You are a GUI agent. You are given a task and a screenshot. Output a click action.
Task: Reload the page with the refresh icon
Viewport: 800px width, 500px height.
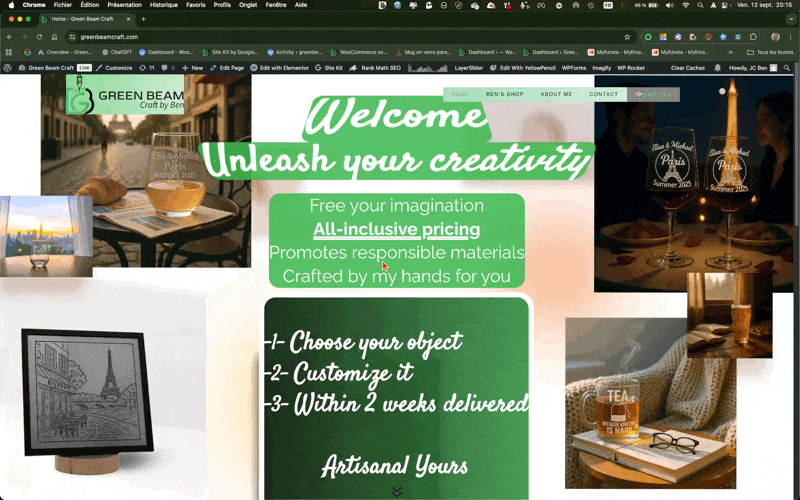tap(39, 37)
